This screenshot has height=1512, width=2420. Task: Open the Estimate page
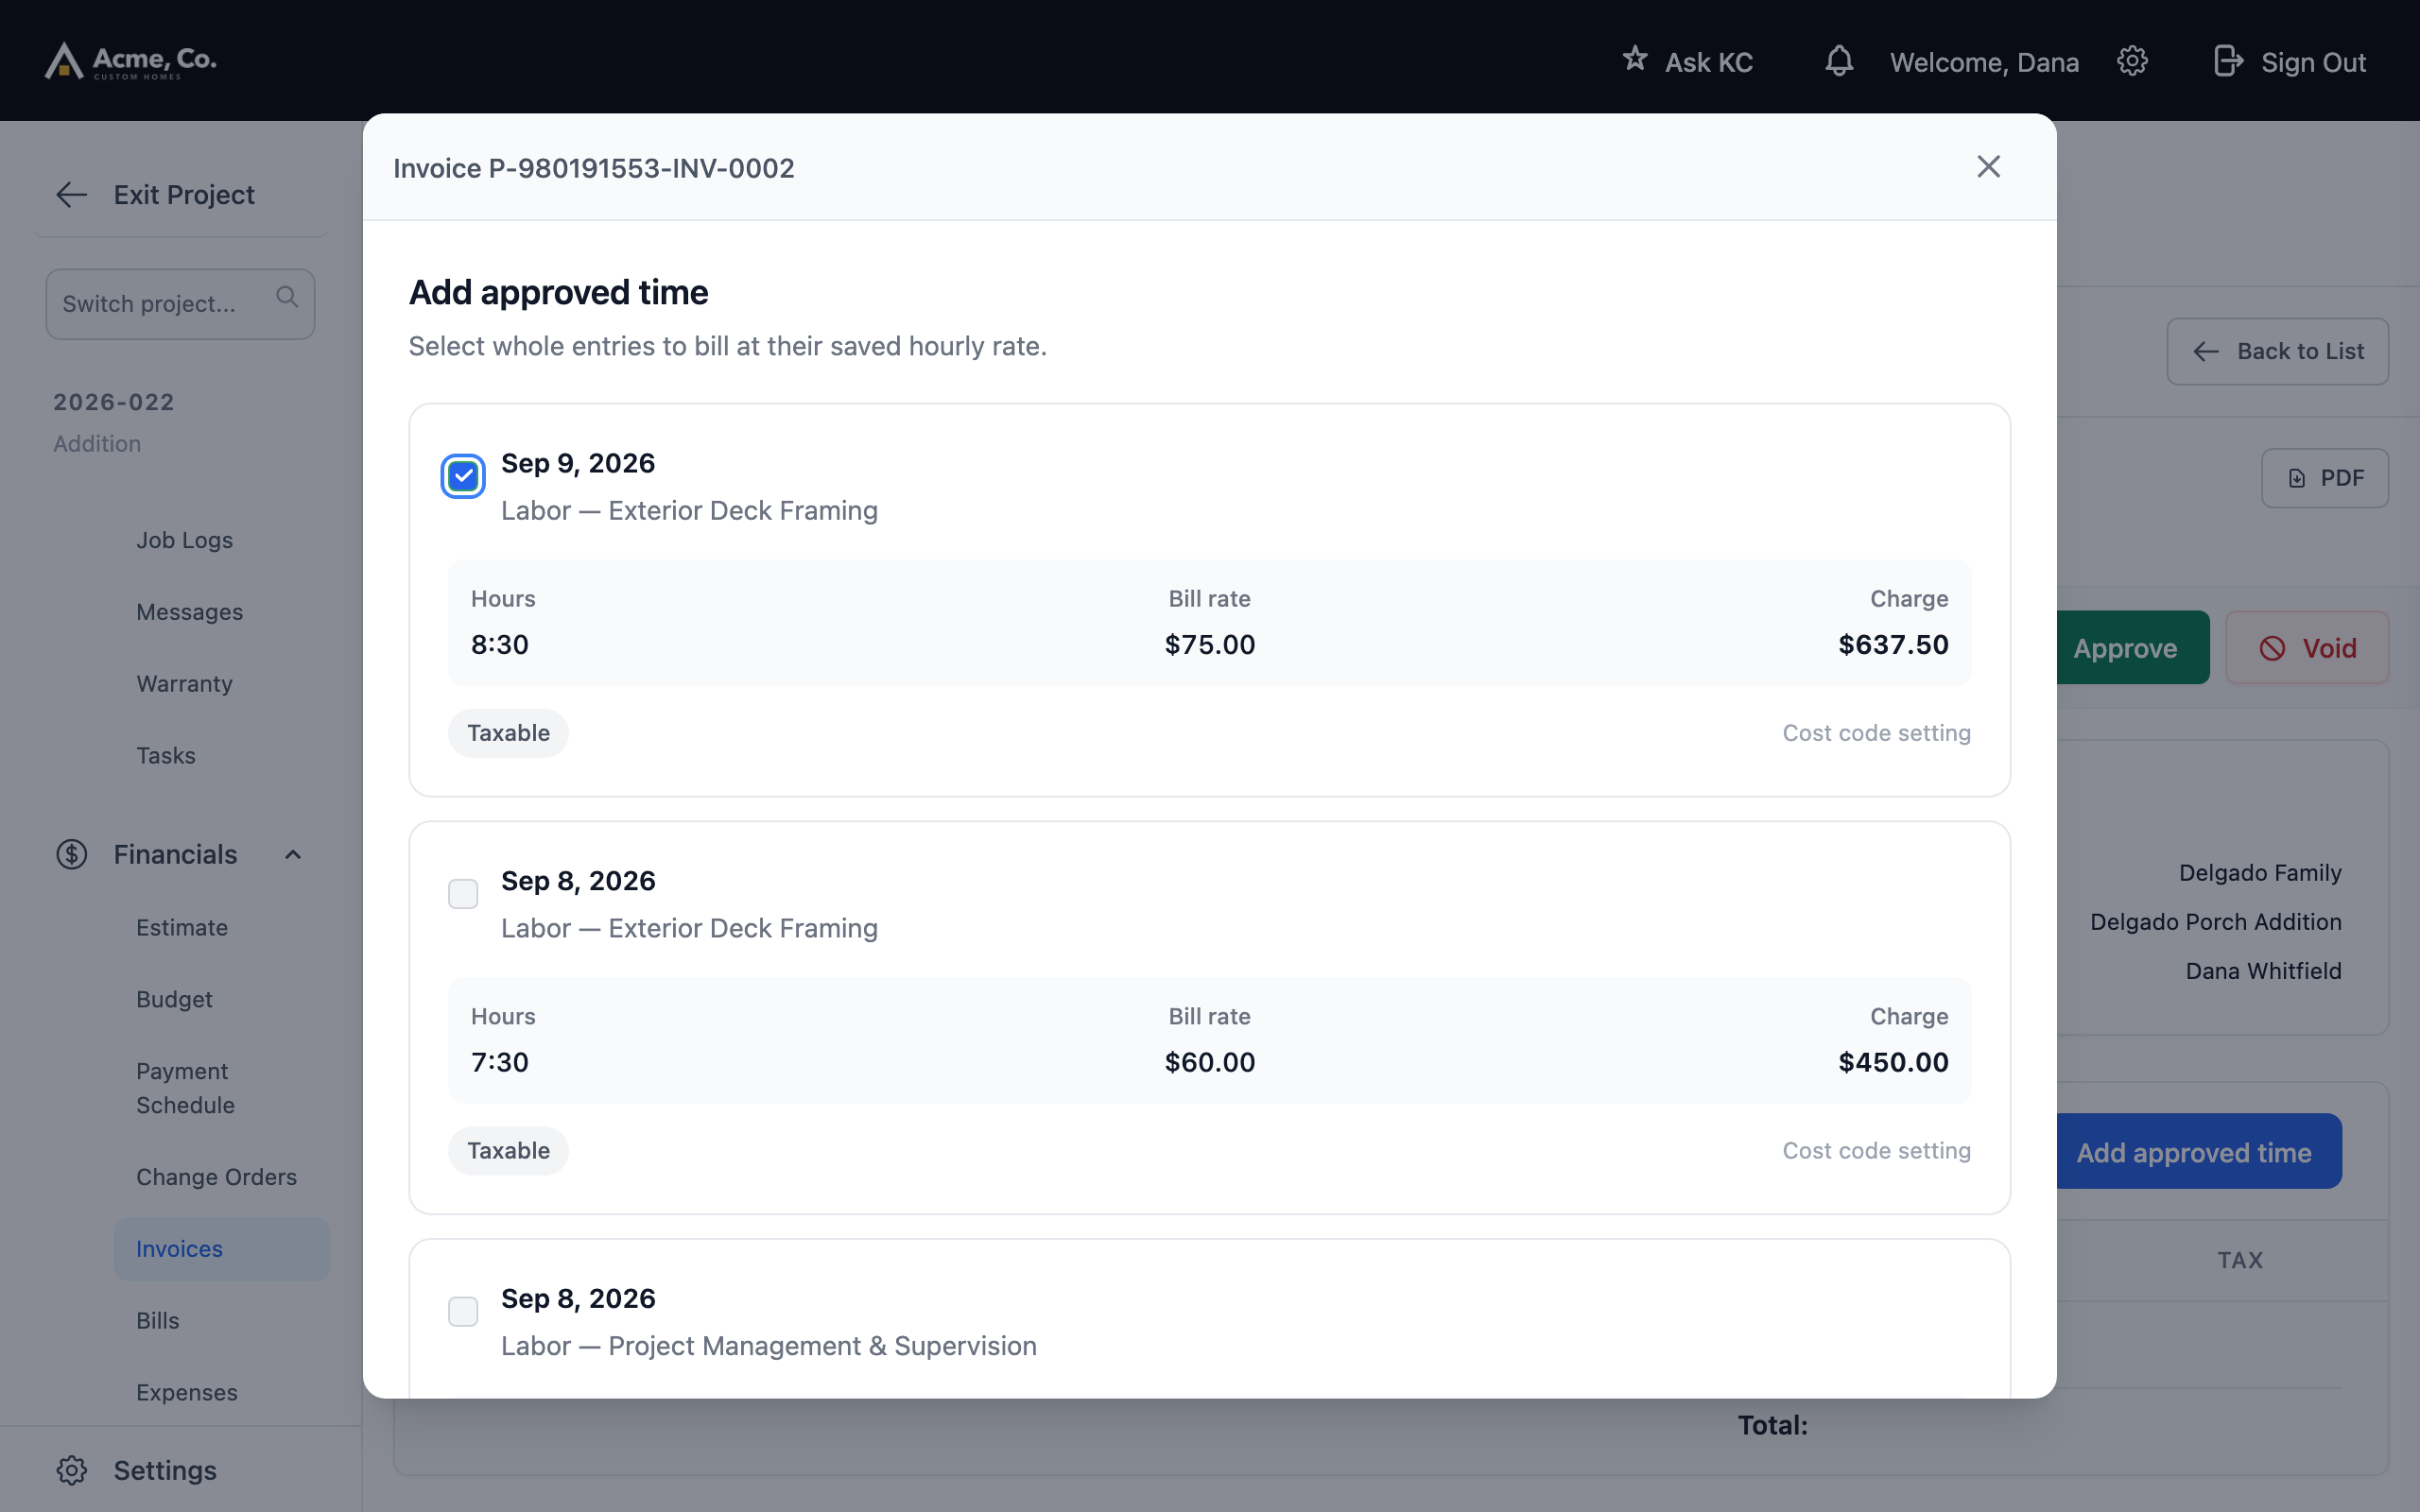[x=182, y=928]
